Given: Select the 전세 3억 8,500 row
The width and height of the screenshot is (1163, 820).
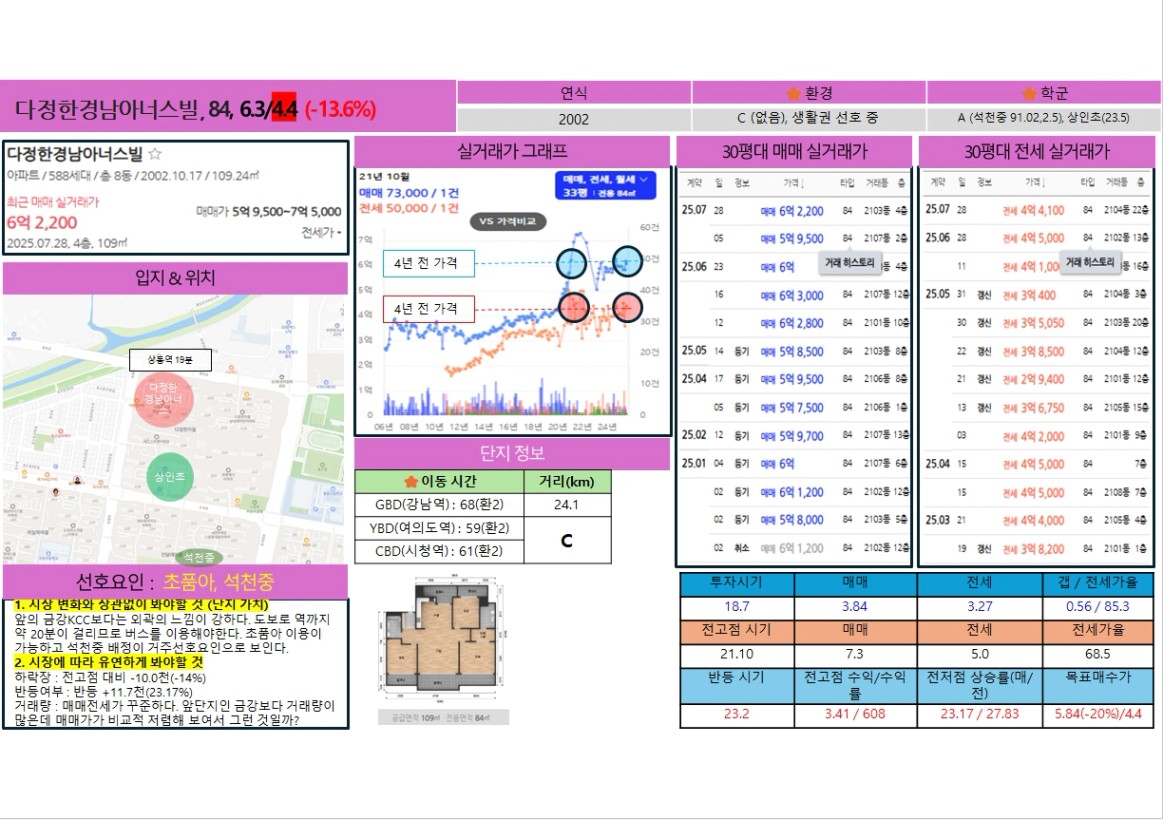Looking at the screenshot, I should click(1036, 351).
